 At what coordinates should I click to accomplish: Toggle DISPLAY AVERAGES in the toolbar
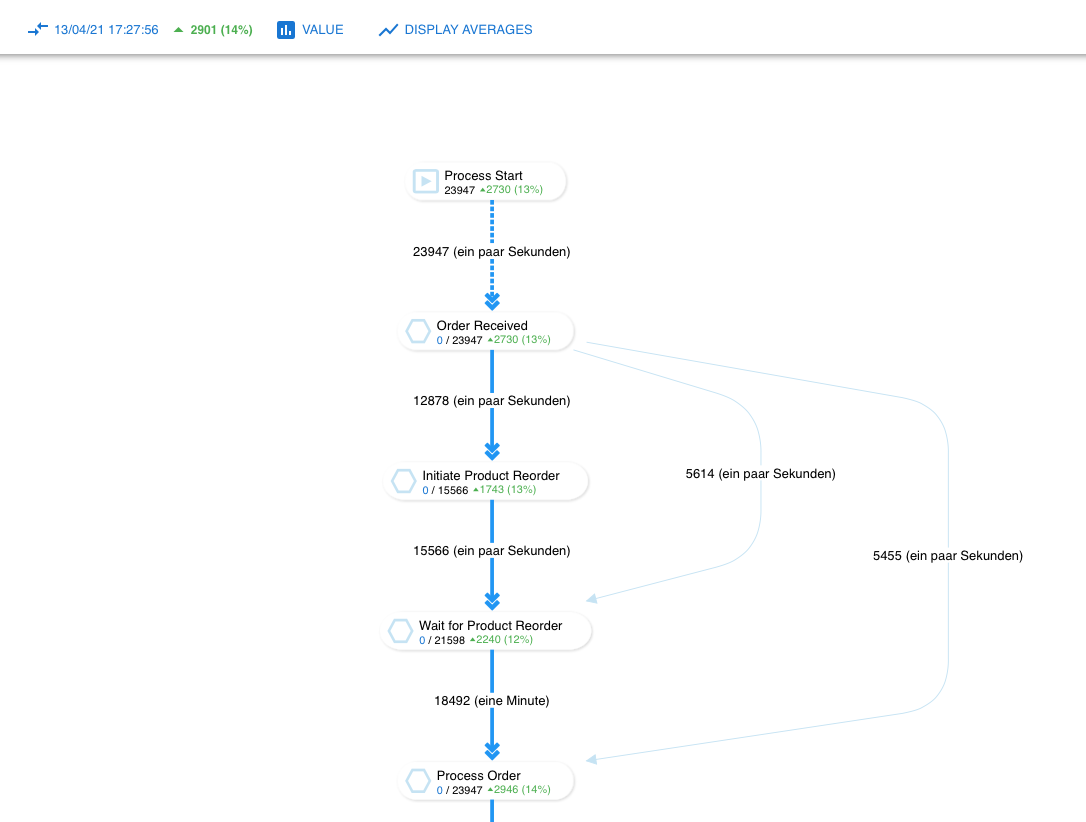[x=468, y=30]
